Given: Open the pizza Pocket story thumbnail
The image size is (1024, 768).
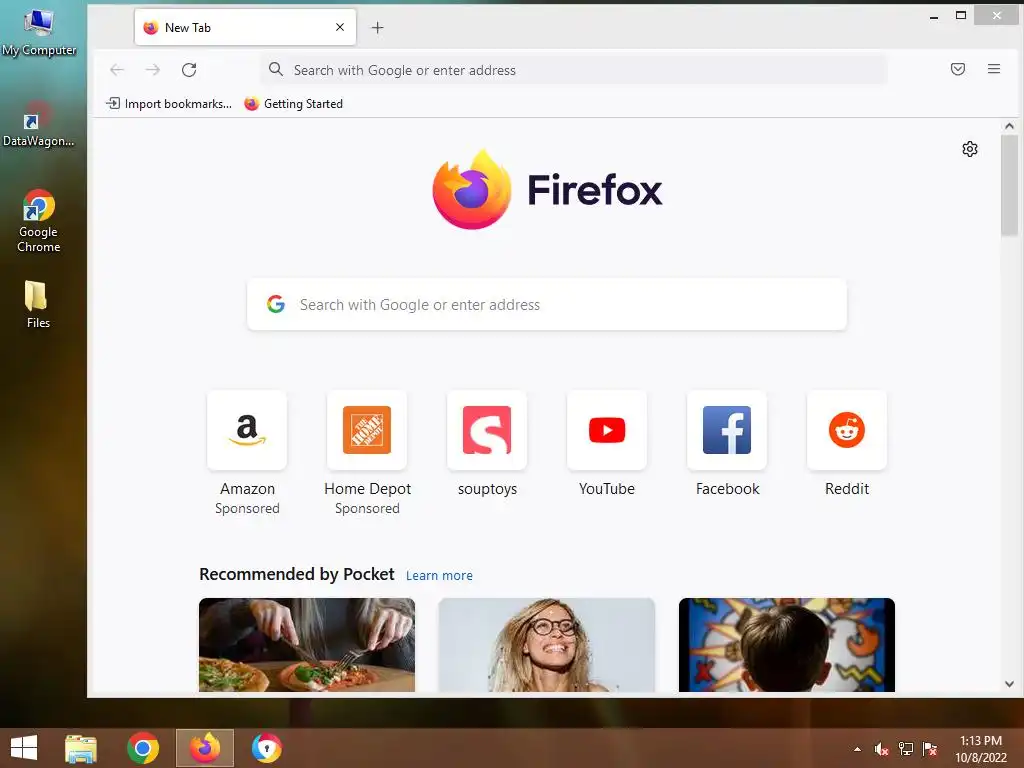Looking at the screenshot, I should coord(307,645).
